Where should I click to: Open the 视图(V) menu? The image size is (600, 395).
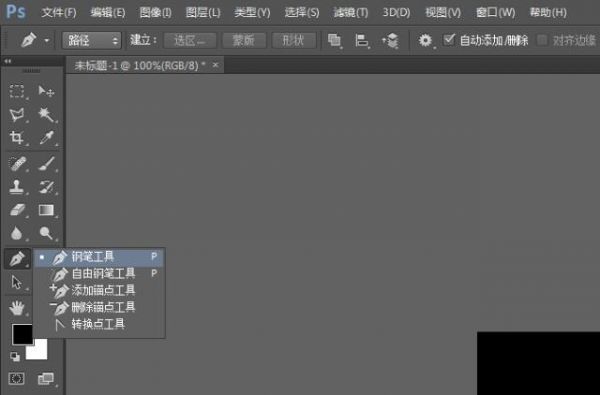coord(443,13)
